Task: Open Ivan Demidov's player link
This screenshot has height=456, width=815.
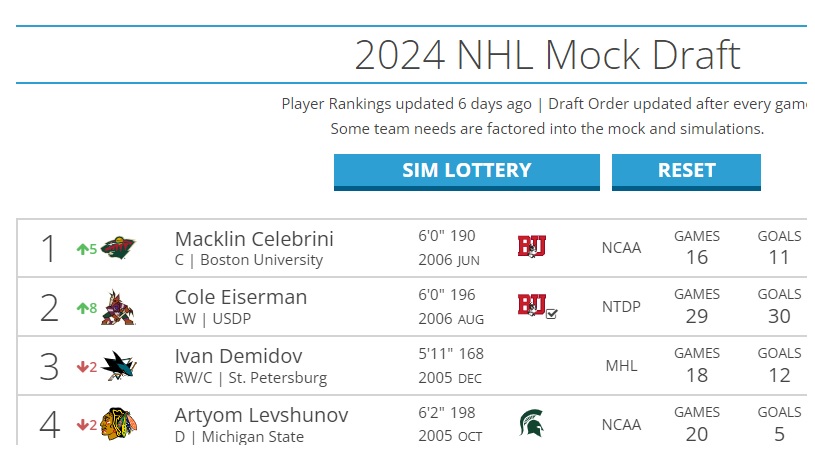Action: pyautogui.click(x=239, y=356)
